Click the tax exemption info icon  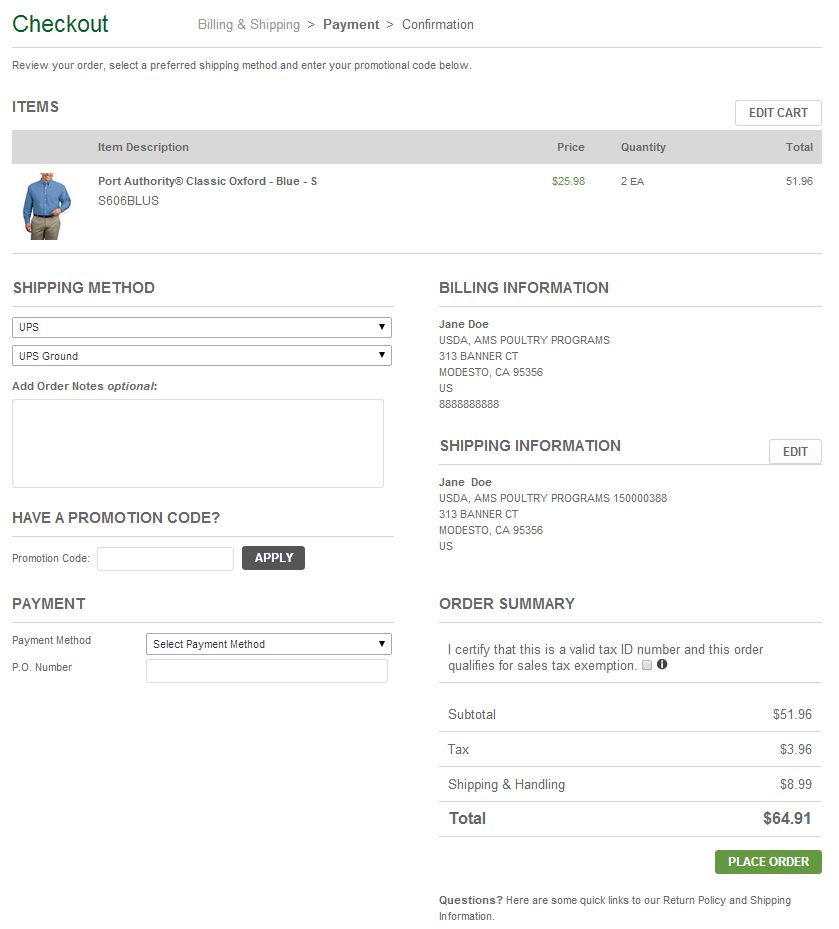click(x=662, y=665)
